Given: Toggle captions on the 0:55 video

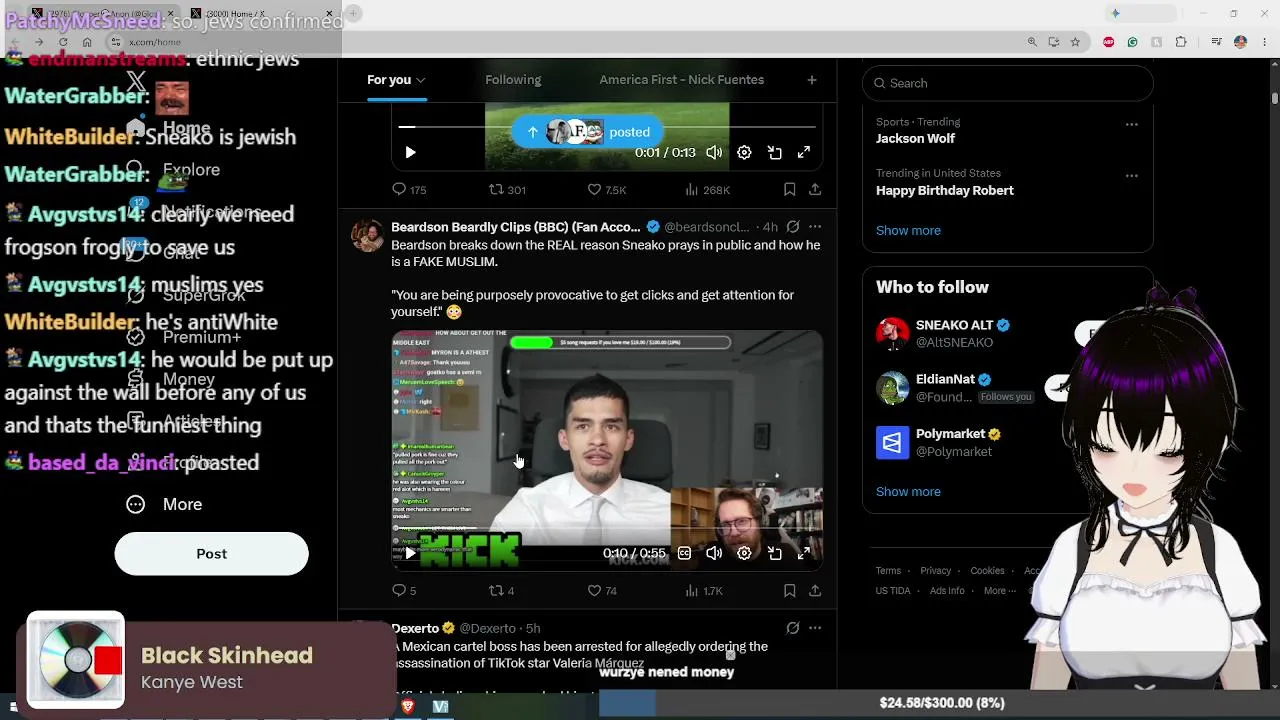Looking at the screenshot, I should pos(684,553).
